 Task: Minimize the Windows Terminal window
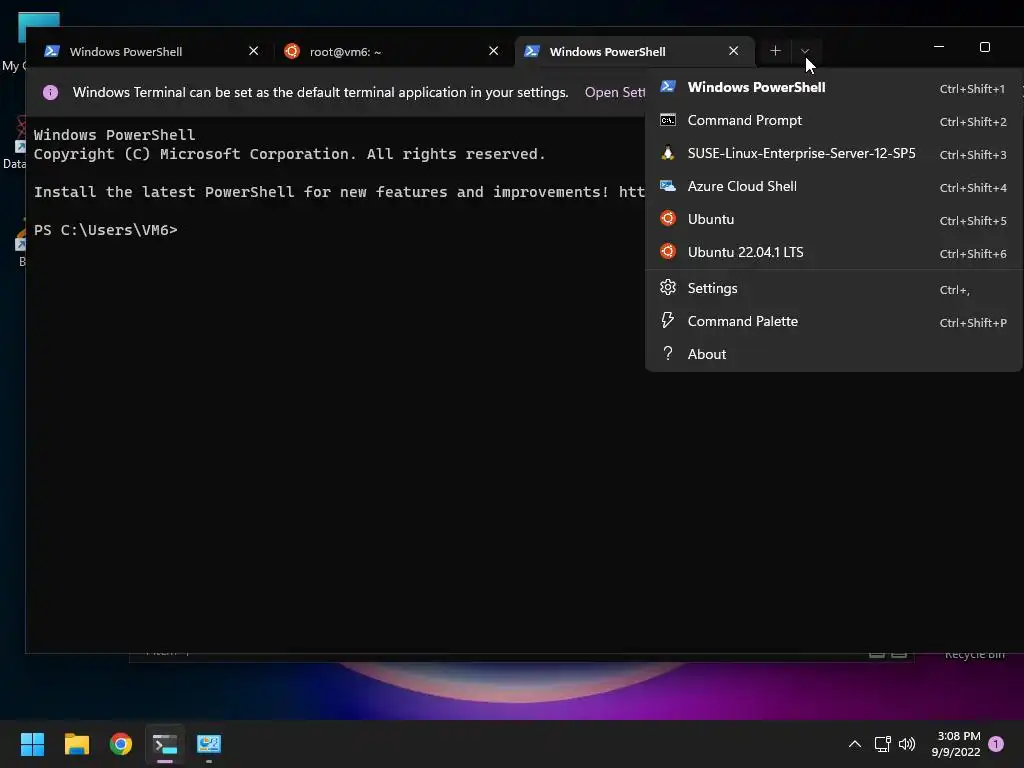(939, 47)
